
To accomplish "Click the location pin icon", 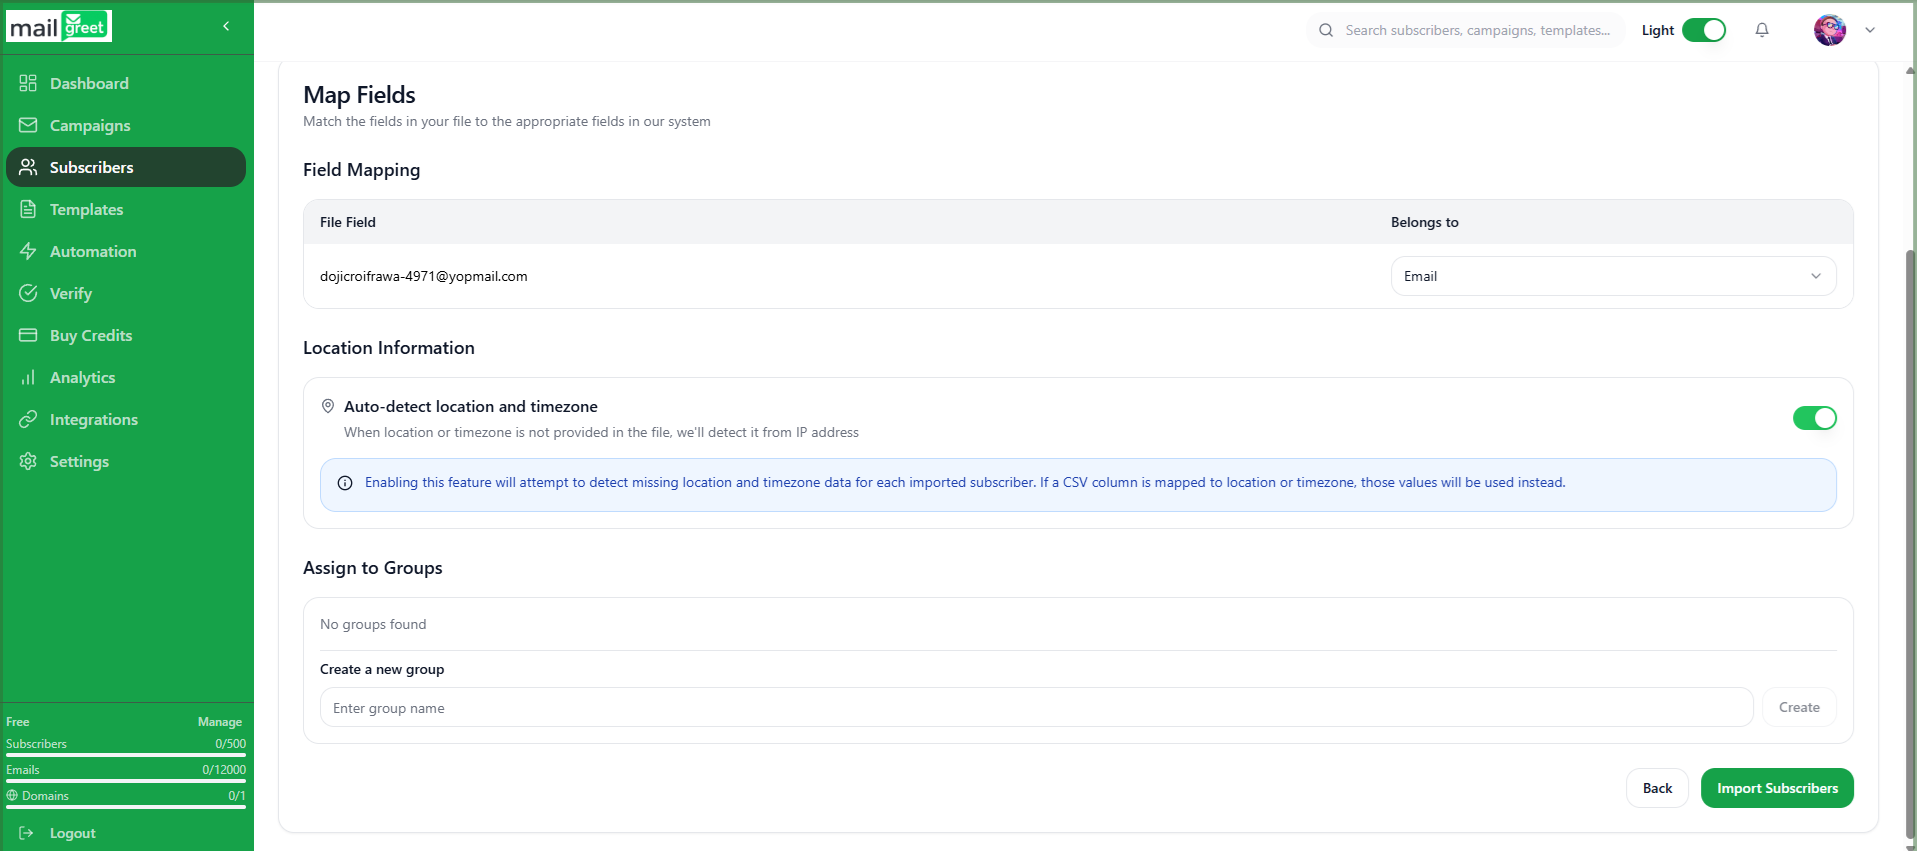I will pyautogui.click(x=327, y=406).
